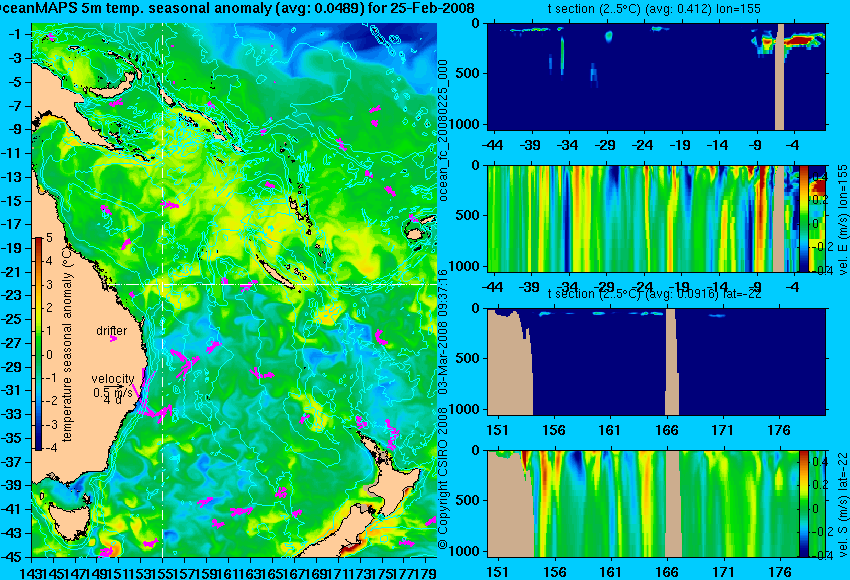Select the 'drifter' legend label

coord(112,331)
